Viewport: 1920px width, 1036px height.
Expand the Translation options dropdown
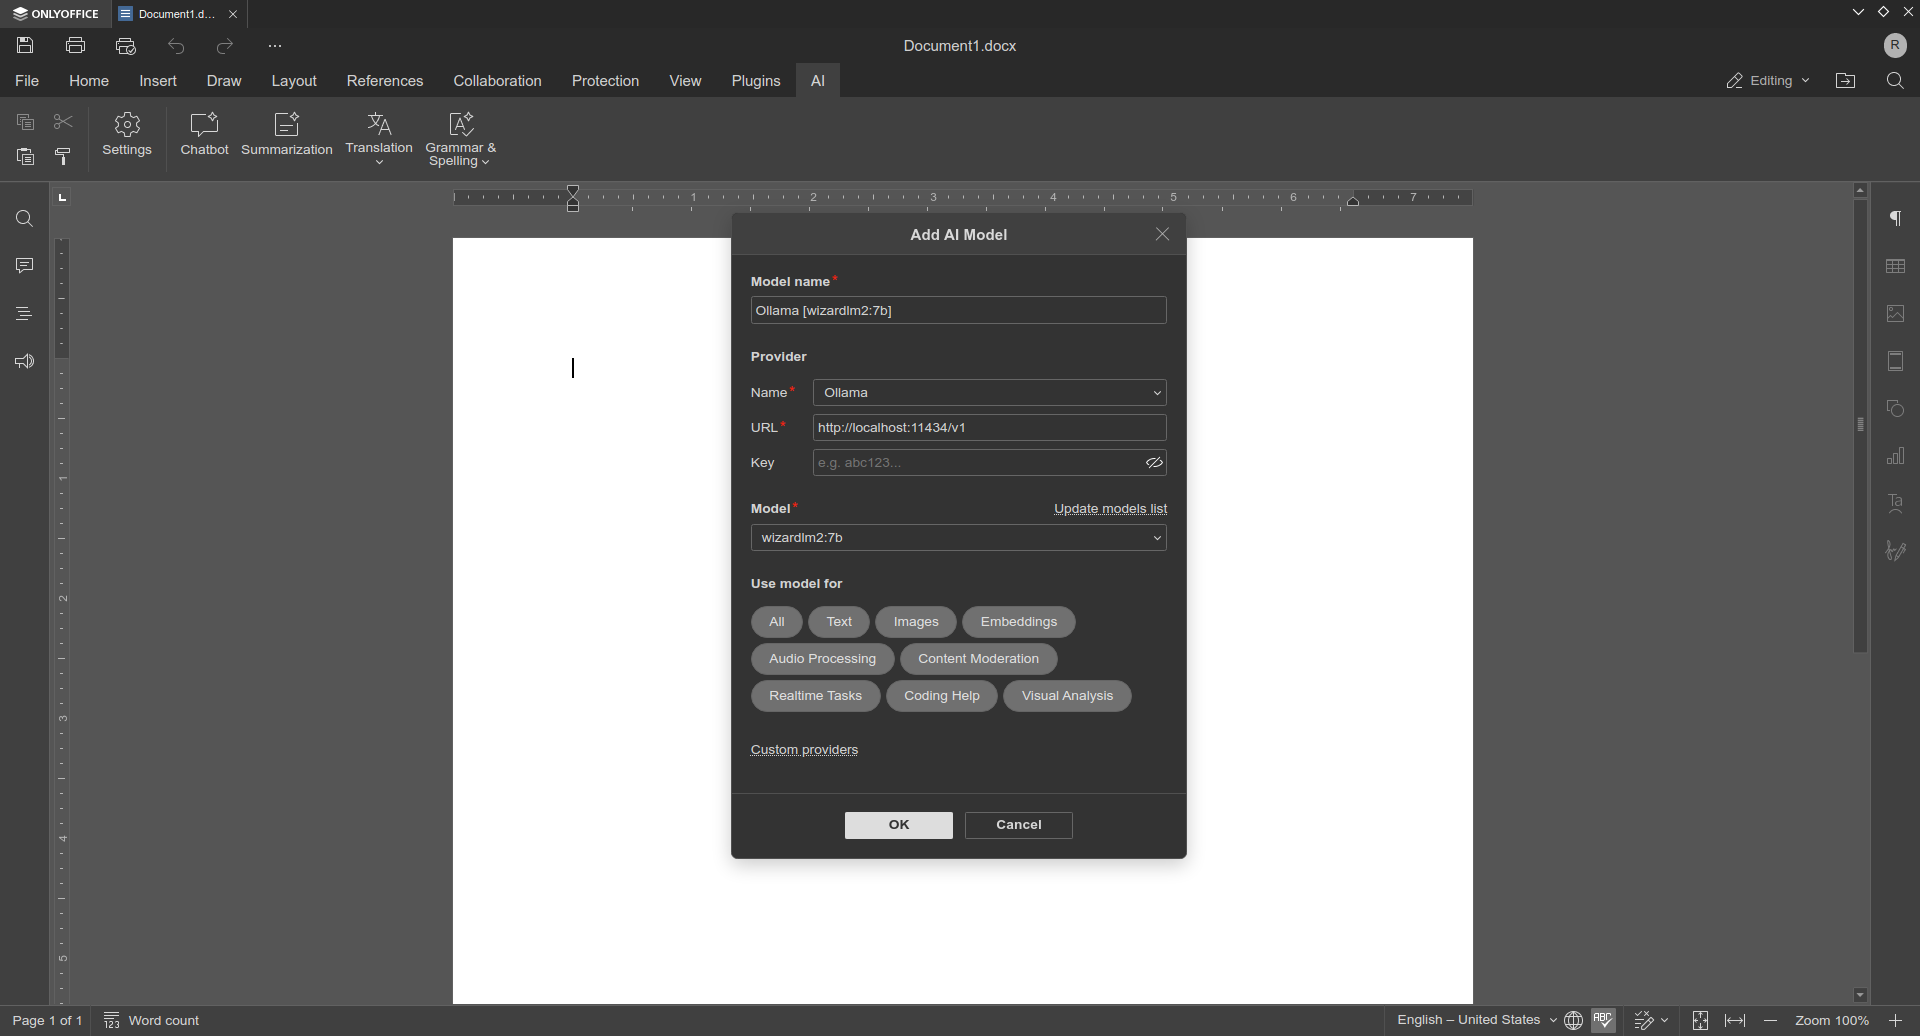(x=379, y=162)
